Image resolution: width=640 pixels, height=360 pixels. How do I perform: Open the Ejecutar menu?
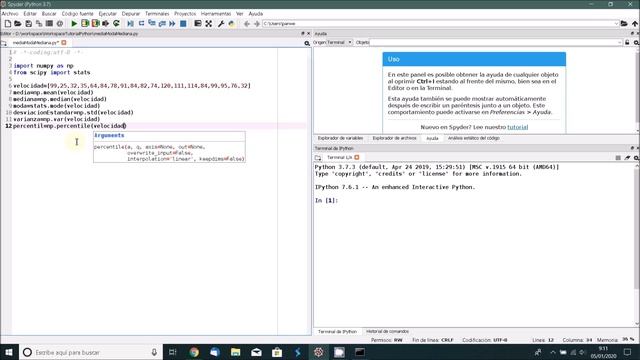point(107,13)
